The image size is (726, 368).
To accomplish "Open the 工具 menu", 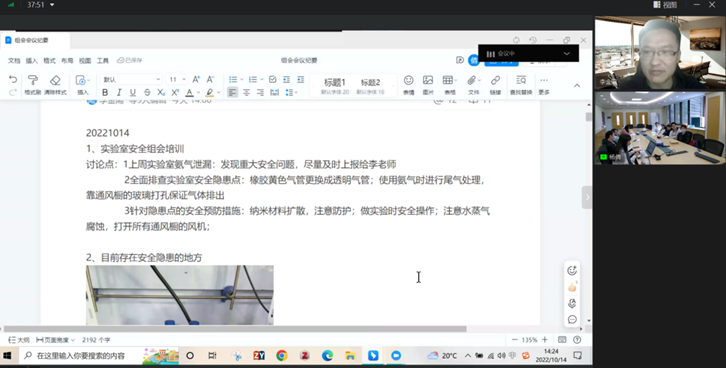I will (x=102, y=61).
